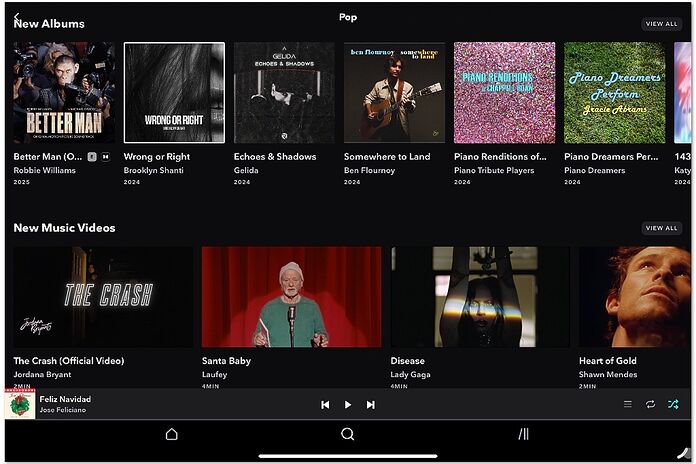Go back using the top-left arrow
This screenshot has width=696, height=464.
click(16, 17)
